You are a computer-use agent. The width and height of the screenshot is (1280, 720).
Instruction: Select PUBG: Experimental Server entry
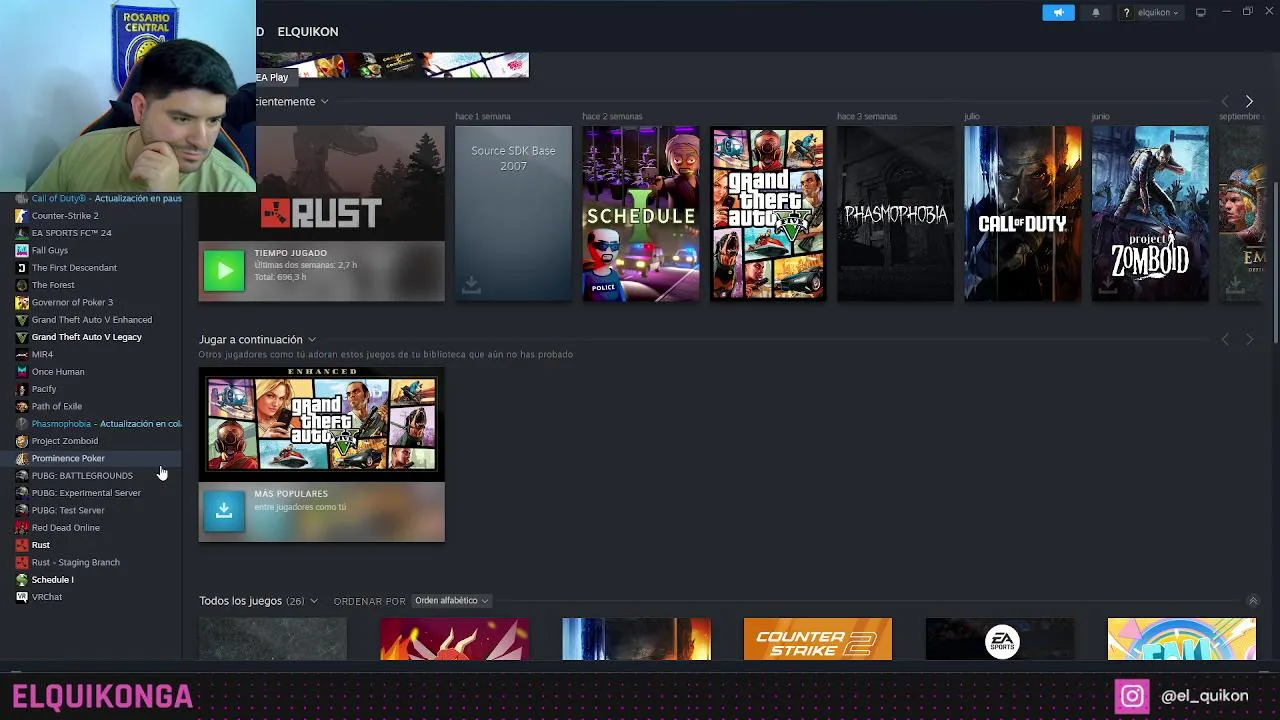pyautogui.click(x=86, y=493)
